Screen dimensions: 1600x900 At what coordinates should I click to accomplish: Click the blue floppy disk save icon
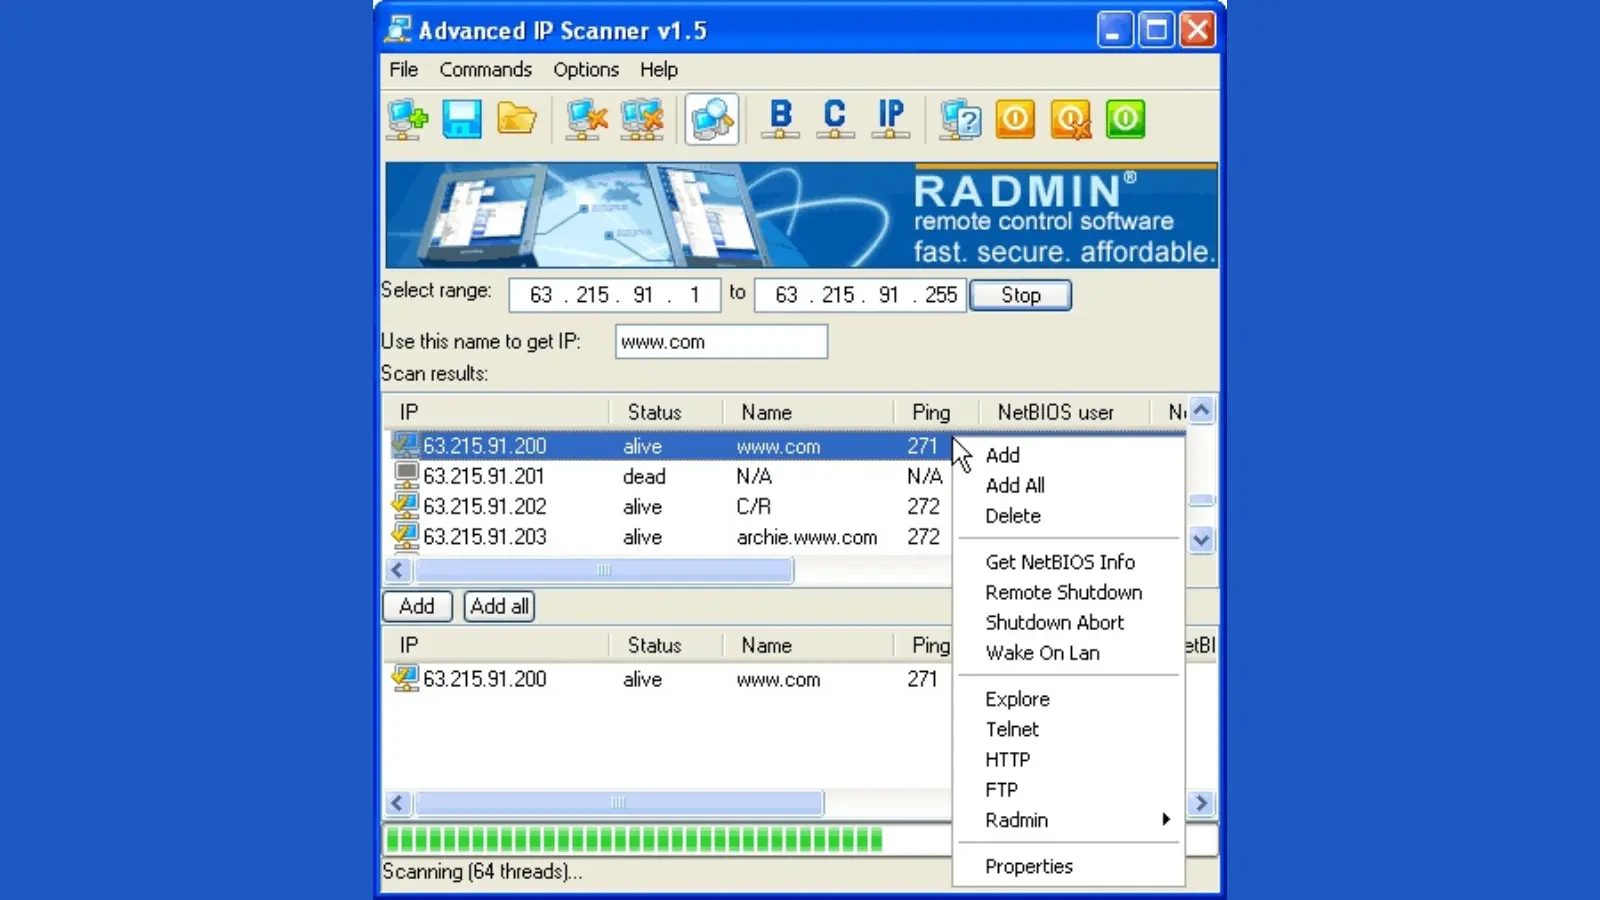click(461, 119)
